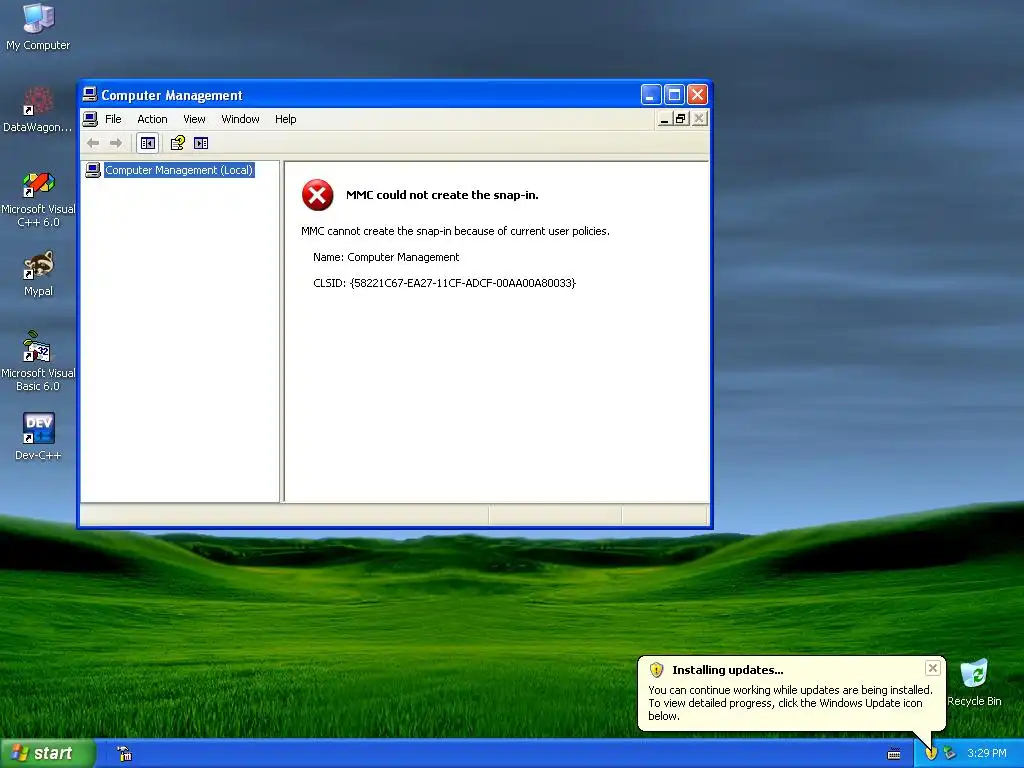Image resolution: width=1024 pixels, height=768 pixels.
Task: Launch the Dev-C++ desktop shortcut
Action: (x=38, y=436)
